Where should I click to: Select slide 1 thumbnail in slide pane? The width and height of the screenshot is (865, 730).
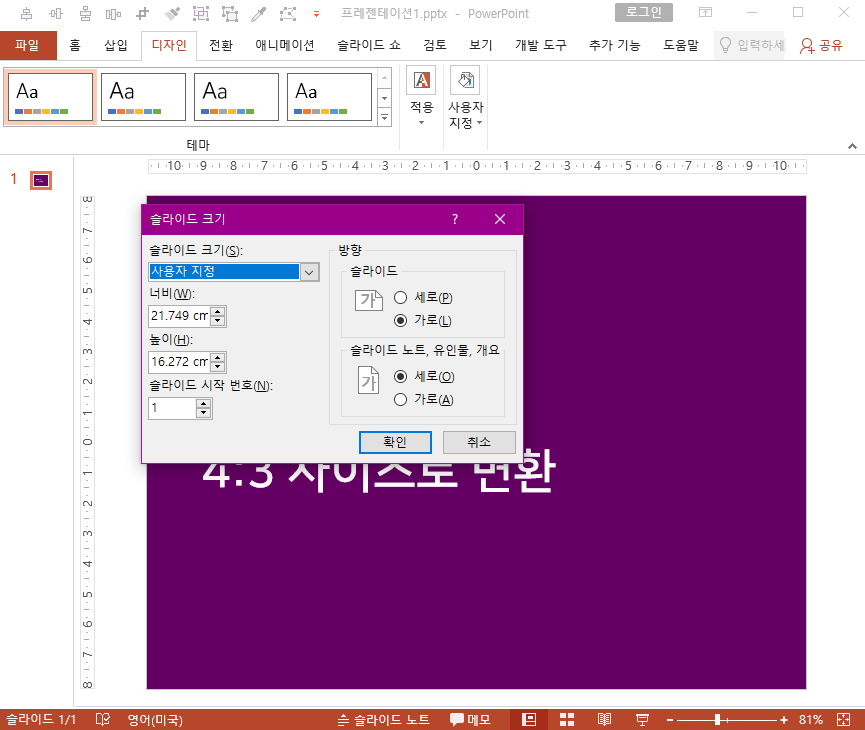[41, 180]
